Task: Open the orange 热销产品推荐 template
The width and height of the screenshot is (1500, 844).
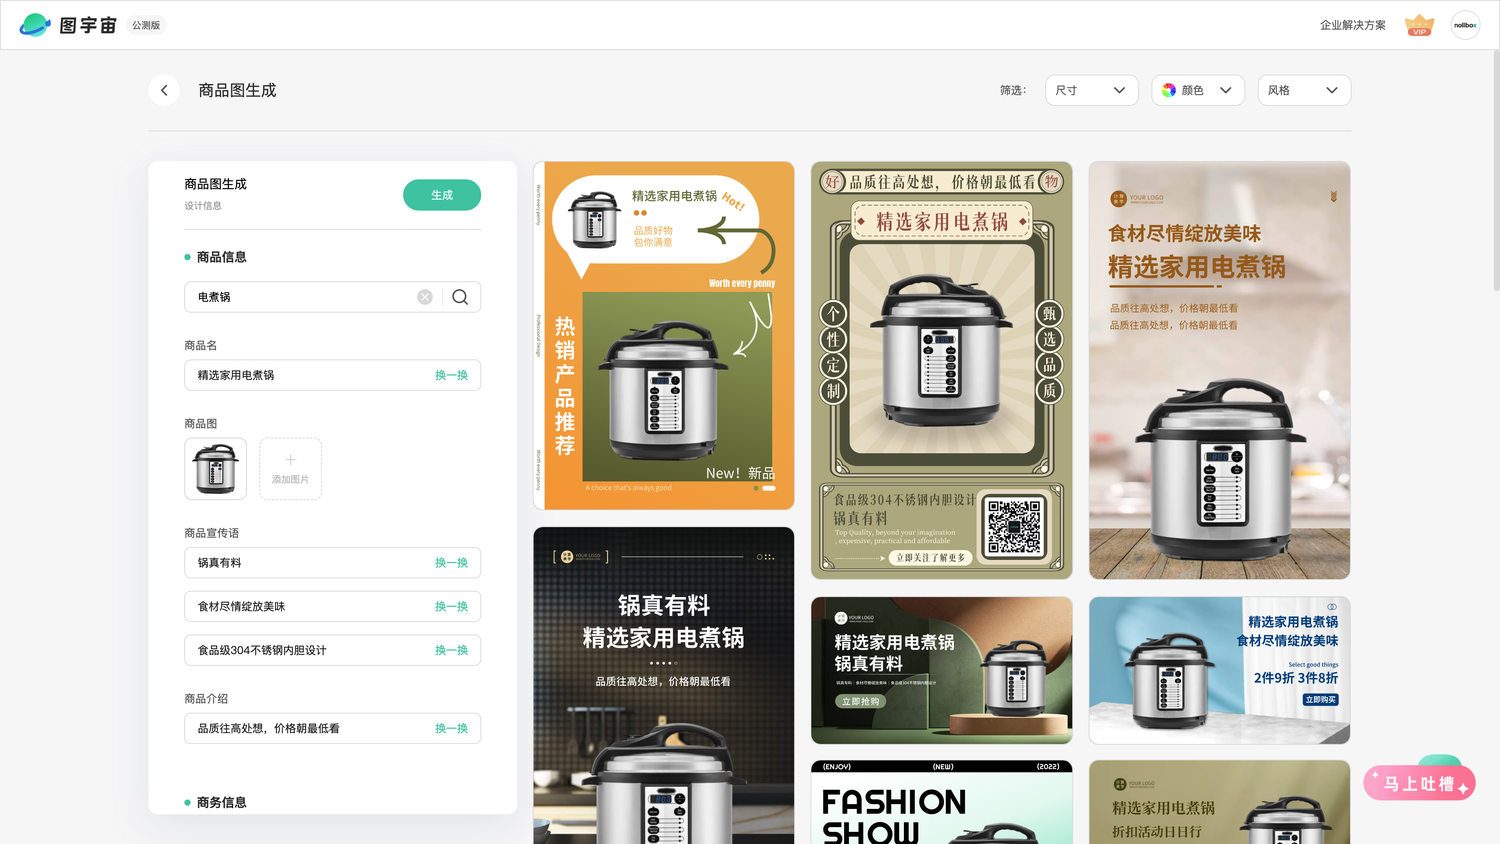Action: pyautogui.click(x=664, y=336)
